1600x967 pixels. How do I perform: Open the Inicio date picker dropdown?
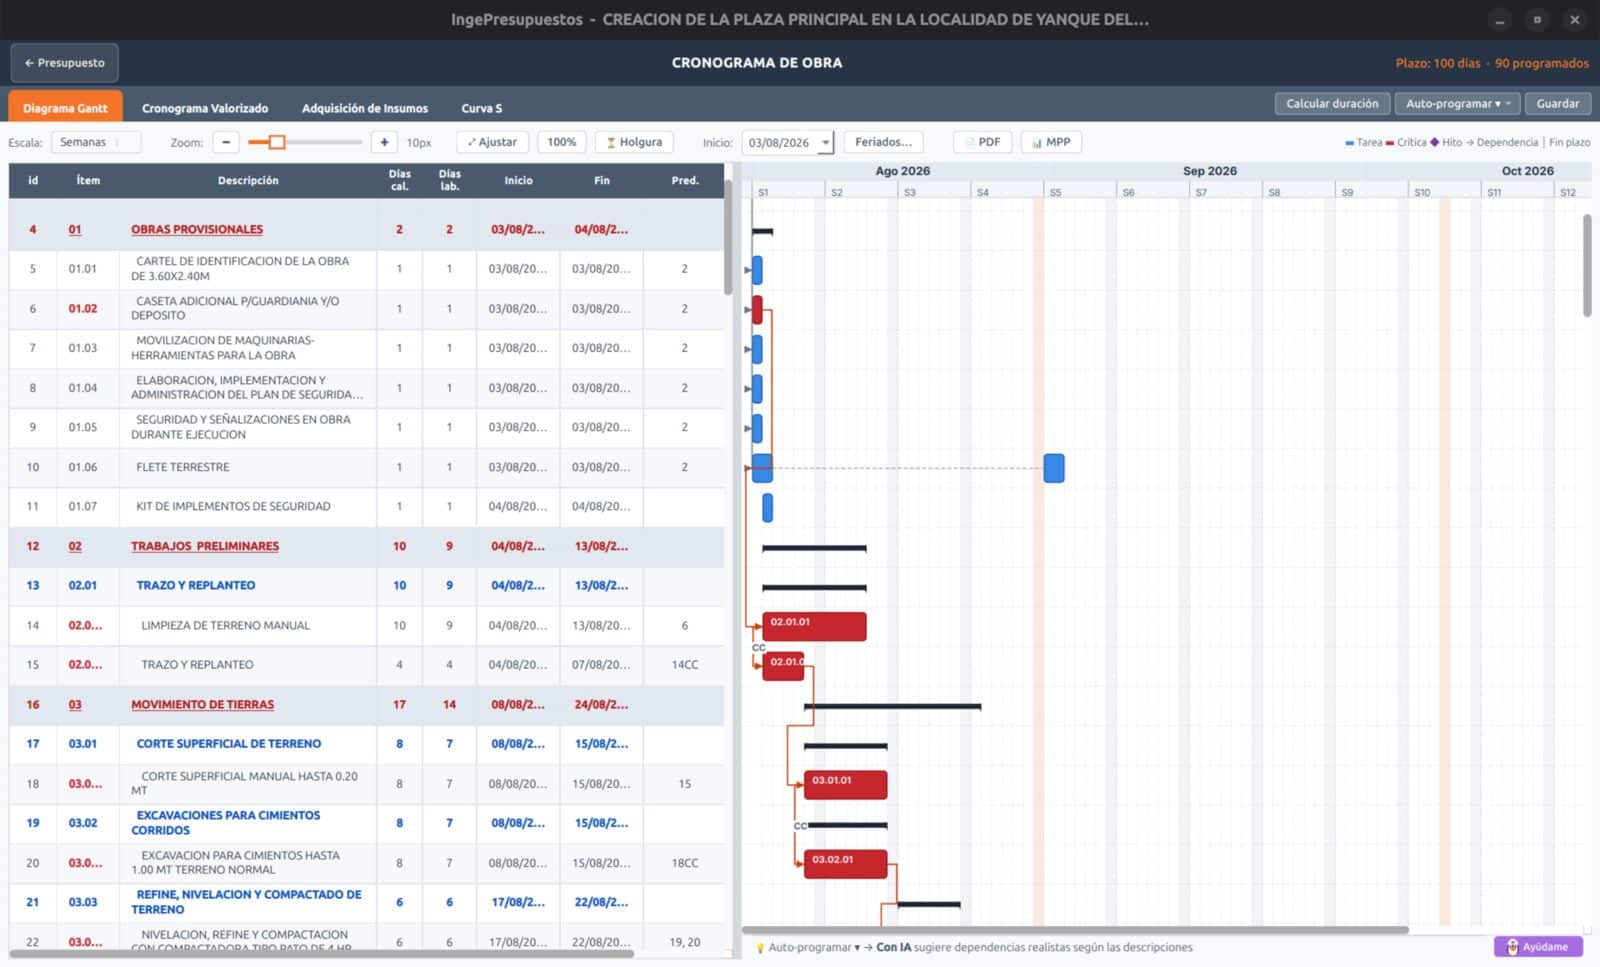pyautogui.click(x=825, y=143)
